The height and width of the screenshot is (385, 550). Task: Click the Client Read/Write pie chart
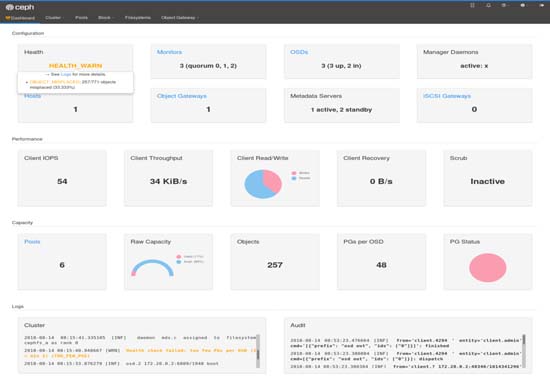click(x=263, y=184)
